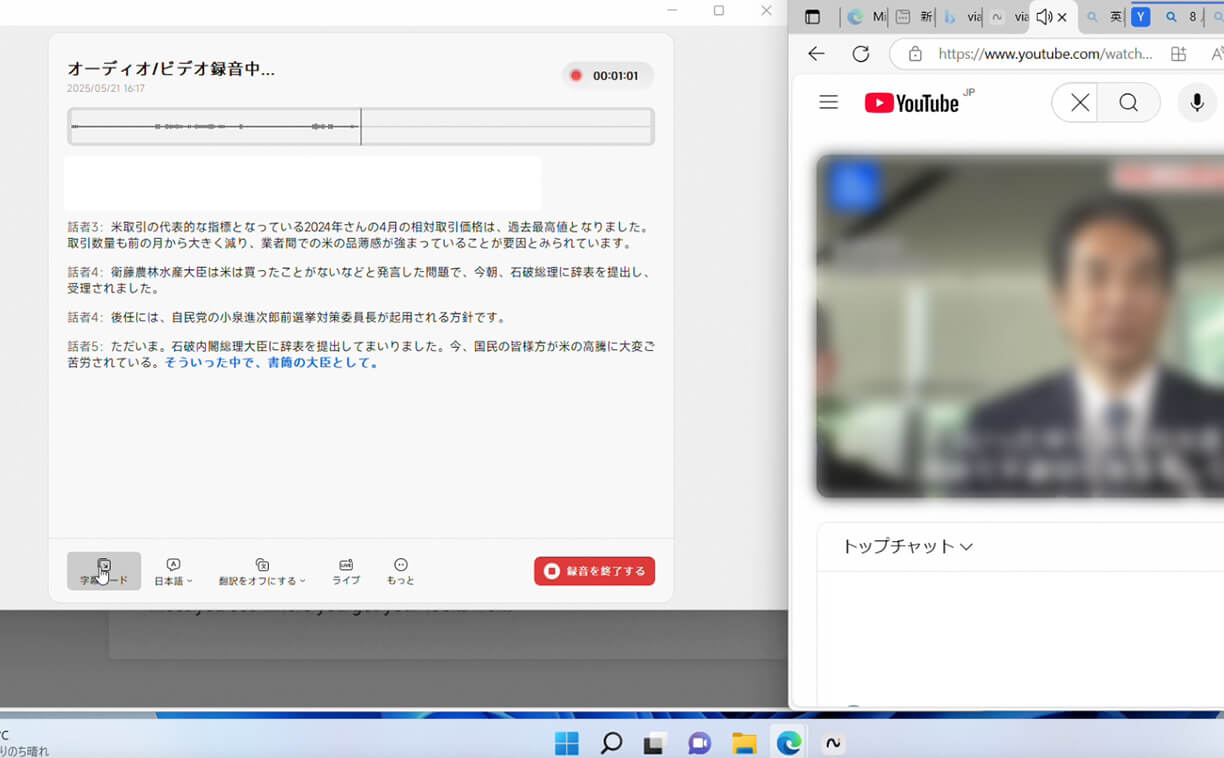This screenshot has width=1224, height=758.
Task: Click the ライブ live icon button
Action: (x=346, y=572)
